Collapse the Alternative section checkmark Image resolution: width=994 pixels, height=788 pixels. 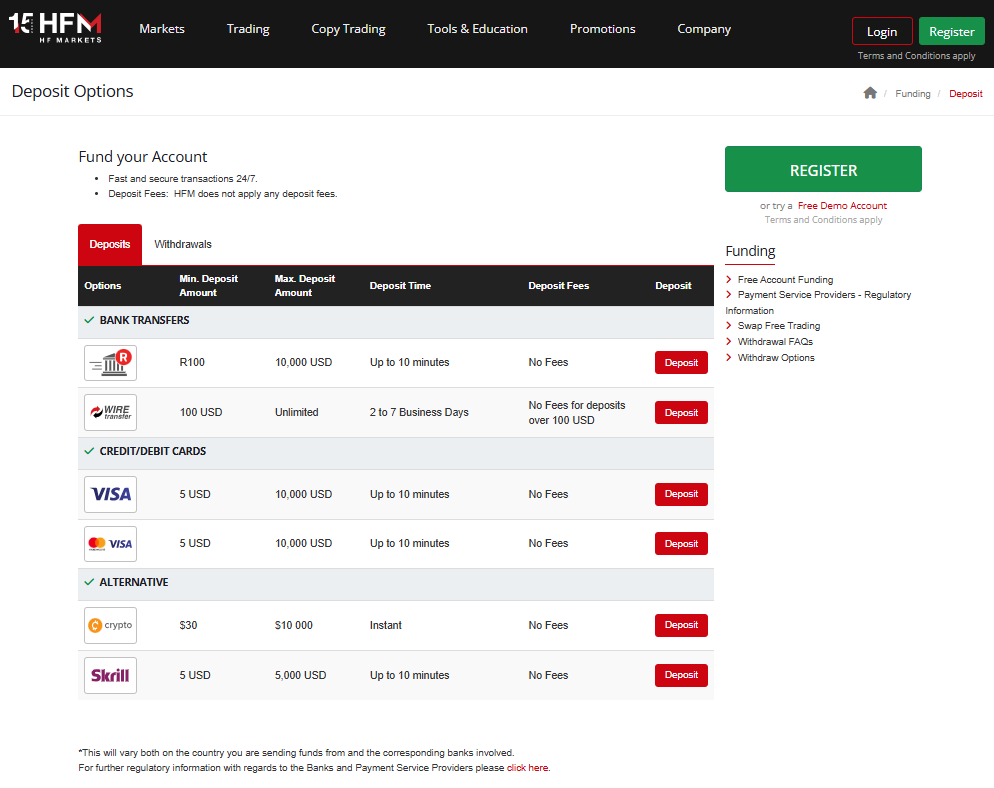pyautogui.click(x=89, y=582)
